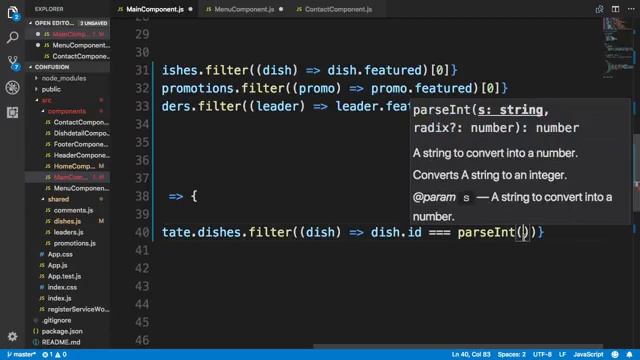Open FooterCompone... file in tree
The height and width of the screenshot is (360, 640).
click(x=68, y=144)
